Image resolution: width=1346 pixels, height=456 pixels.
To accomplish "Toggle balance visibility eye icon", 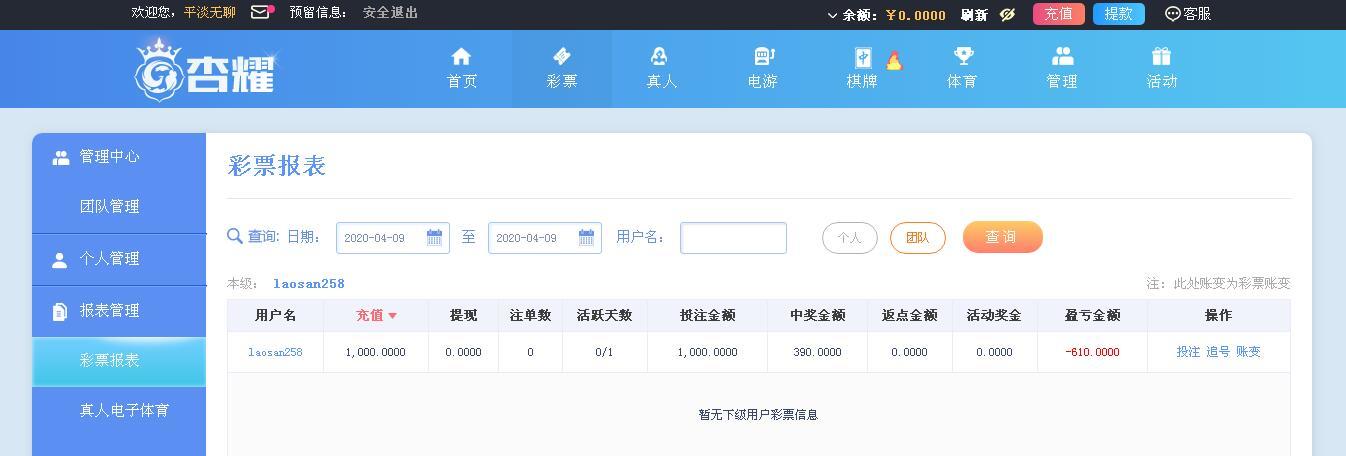I will 1008,14.
